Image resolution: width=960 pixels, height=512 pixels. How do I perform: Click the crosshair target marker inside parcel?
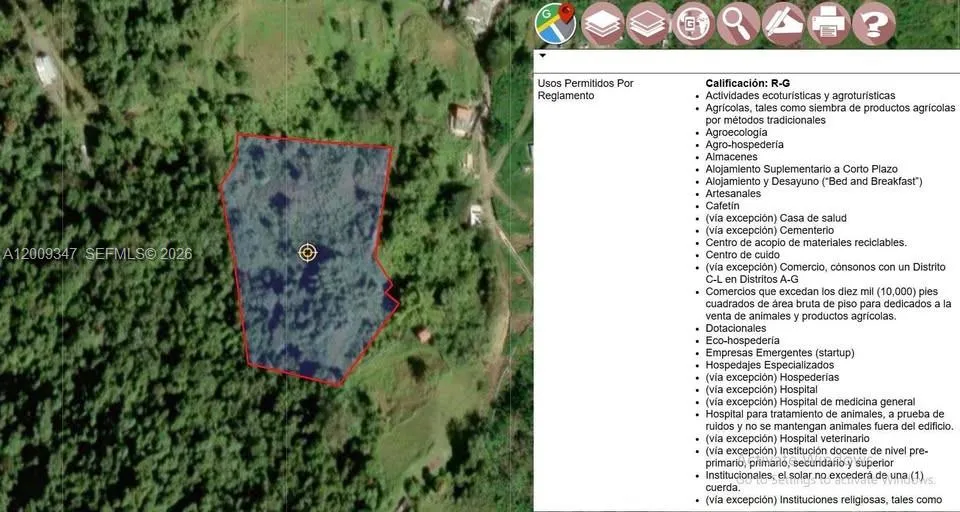(308, 252)
